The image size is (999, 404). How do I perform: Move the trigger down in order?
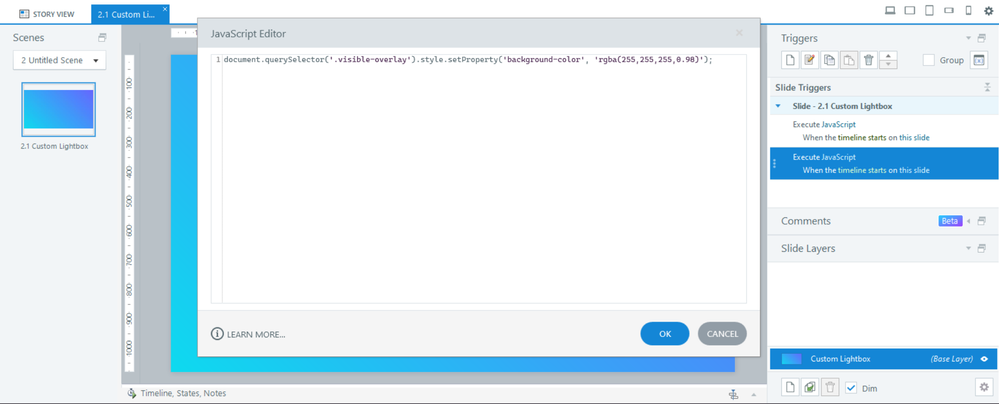coord(888,64)
